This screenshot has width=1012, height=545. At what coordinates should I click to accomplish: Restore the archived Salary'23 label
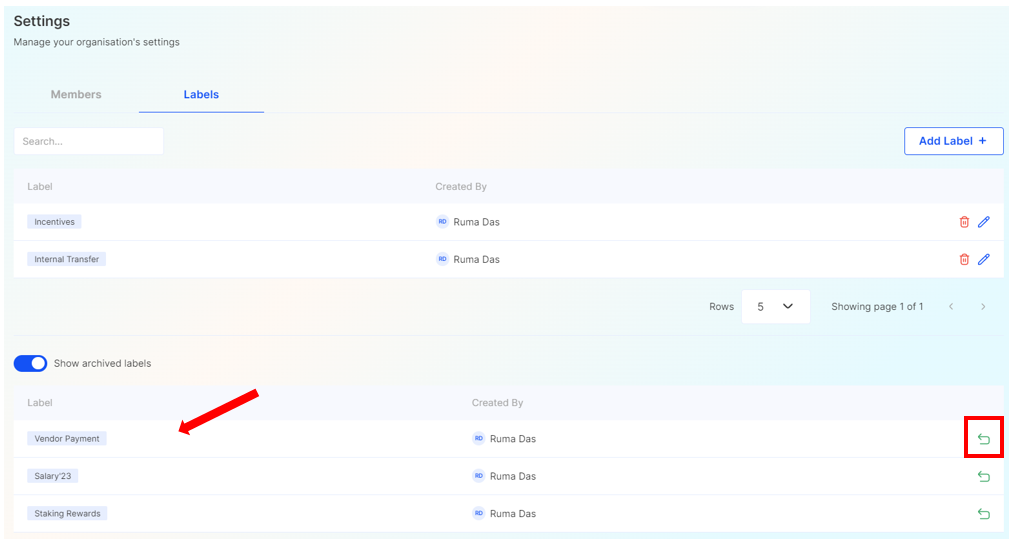[x=983, y=476]
